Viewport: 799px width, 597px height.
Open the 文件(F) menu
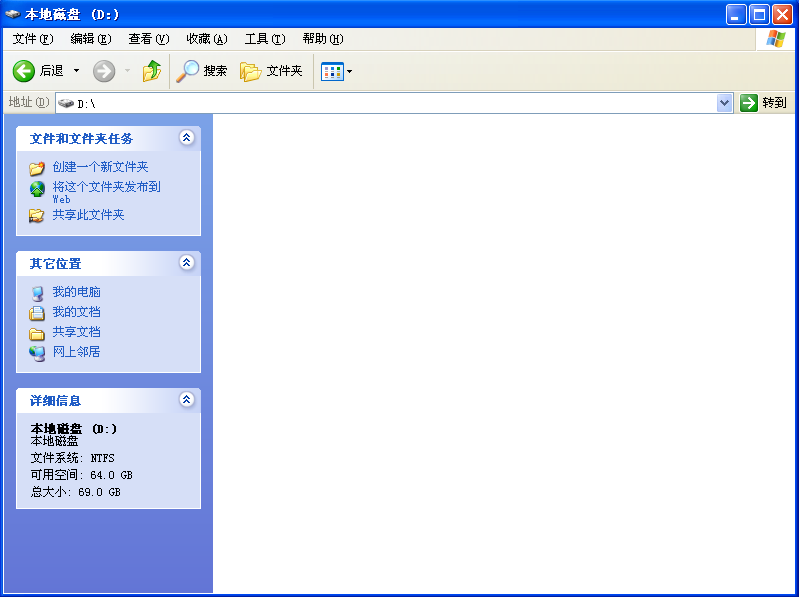[33, 39]
